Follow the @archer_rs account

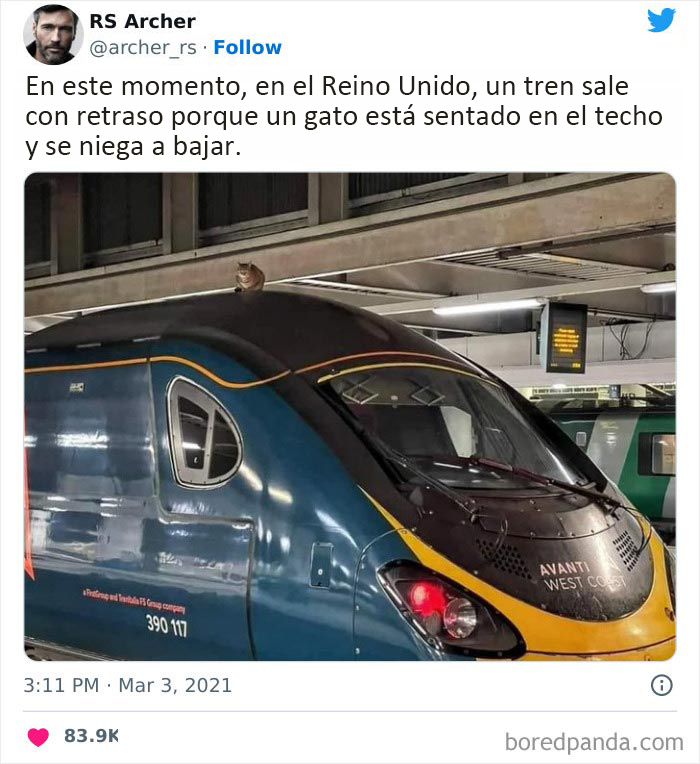pos(247,47)
